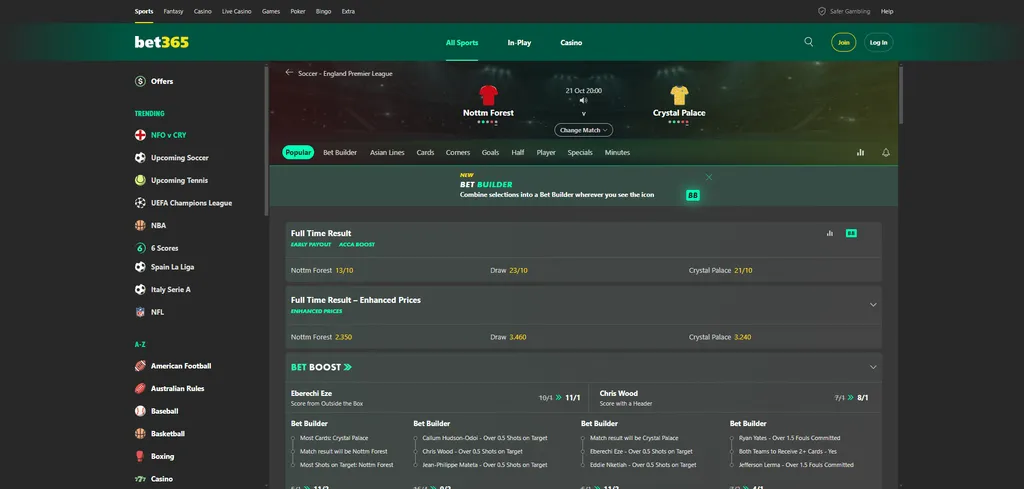Open the Player tab

(546, 152)
